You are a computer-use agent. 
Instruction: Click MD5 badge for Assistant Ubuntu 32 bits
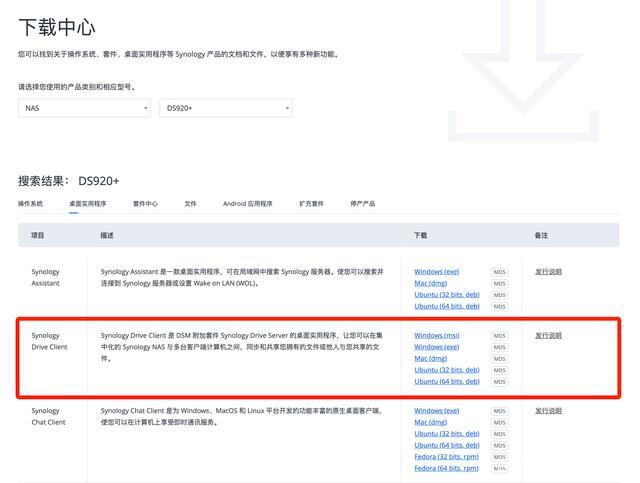(500, 295)
